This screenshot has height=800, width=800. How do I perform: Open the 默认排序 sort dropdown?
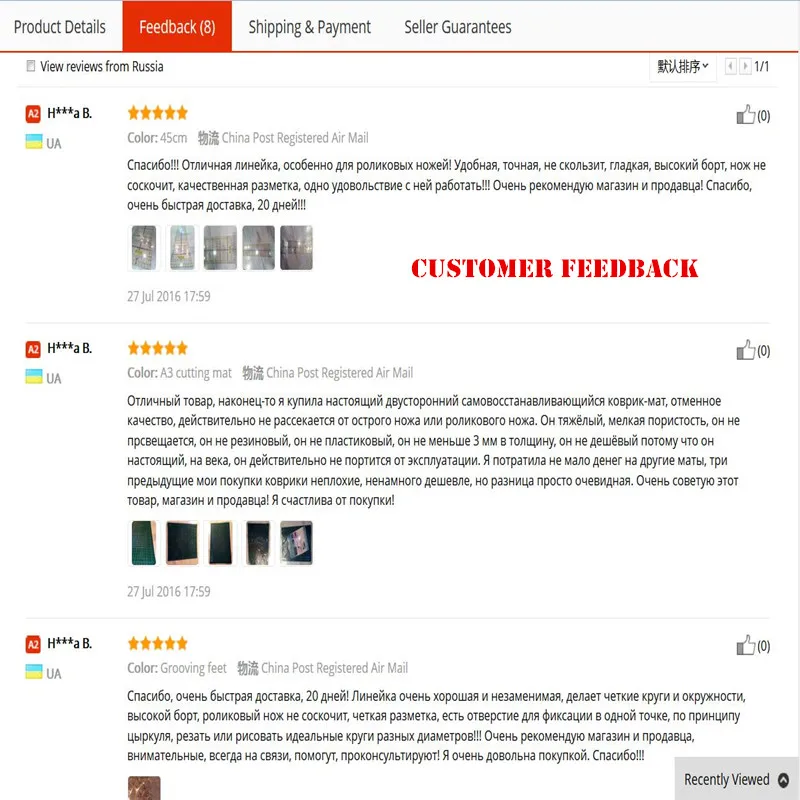[x=682, y=66]
